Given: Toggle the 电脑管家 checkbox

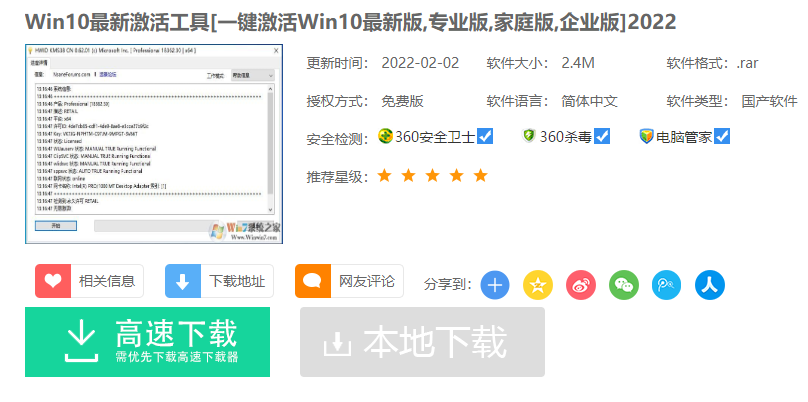Looking at the screenshot, I should [722, 136].
